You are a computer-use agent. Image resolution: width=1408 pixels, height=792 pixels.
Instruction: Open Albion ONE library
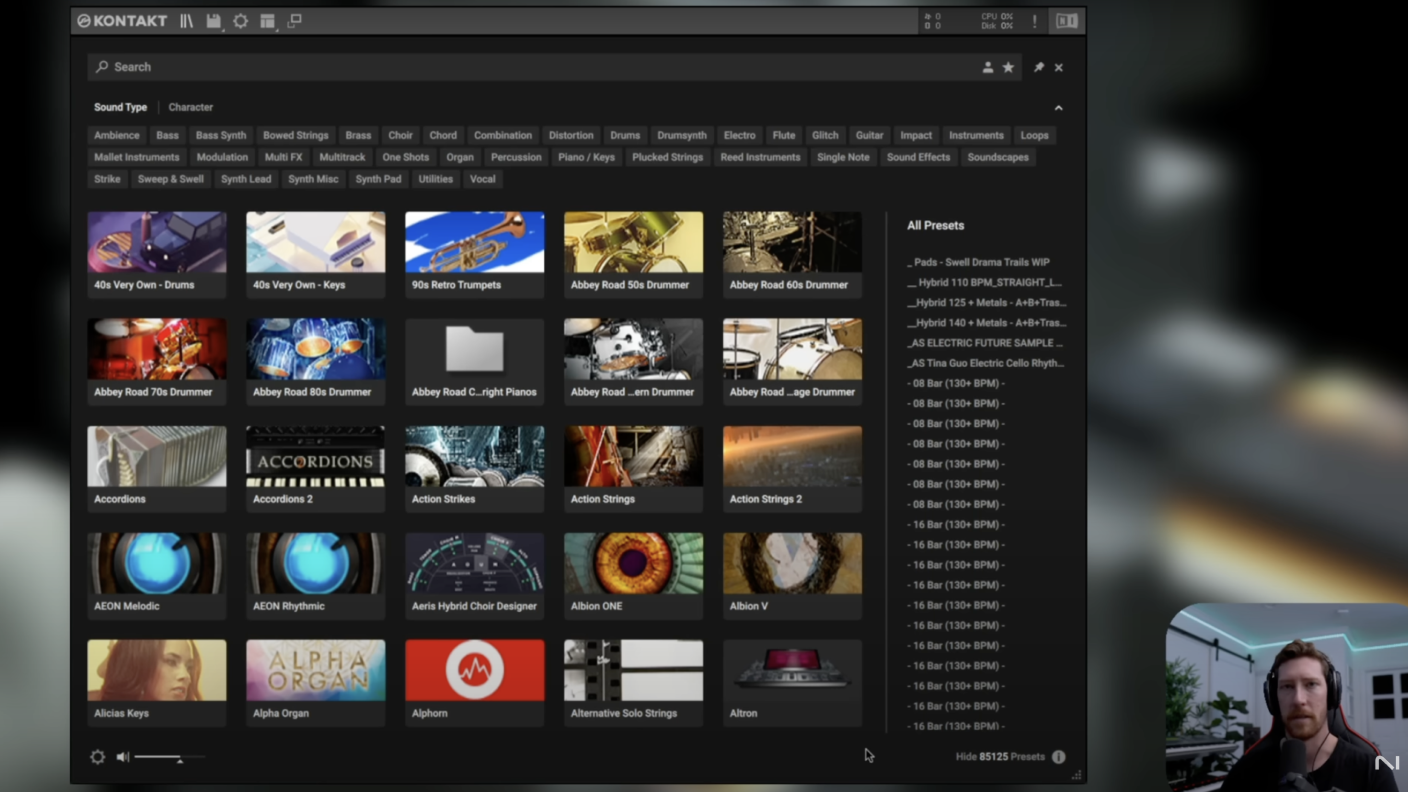[634, 575]
